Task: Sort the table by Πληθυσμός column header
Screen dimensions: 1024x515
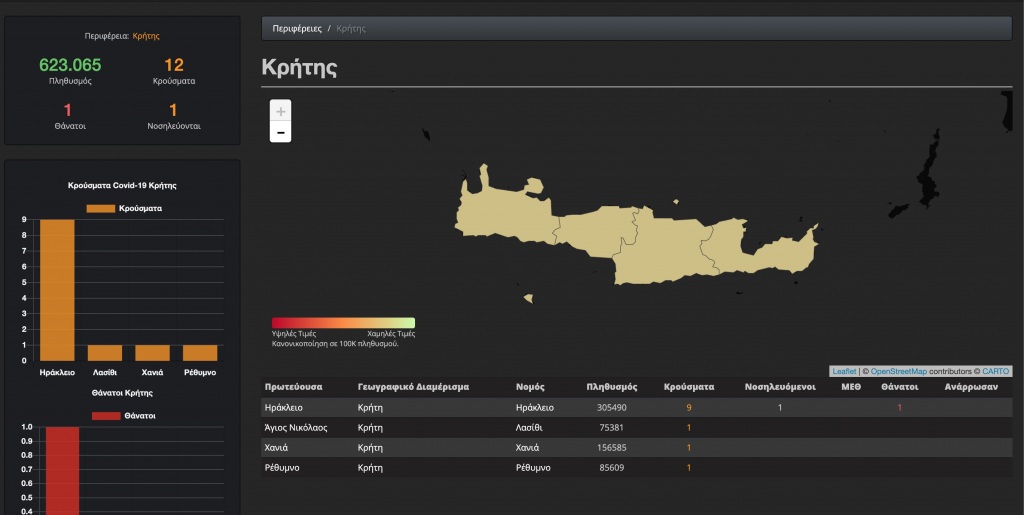Action: [611, 387]
